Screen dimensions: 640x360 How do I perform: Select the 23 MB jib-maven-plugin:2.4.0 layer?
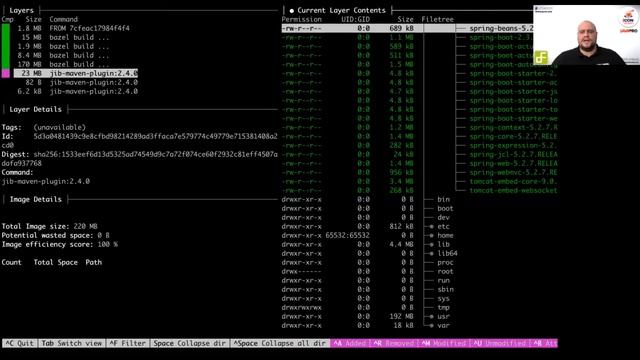coord(76,73)
